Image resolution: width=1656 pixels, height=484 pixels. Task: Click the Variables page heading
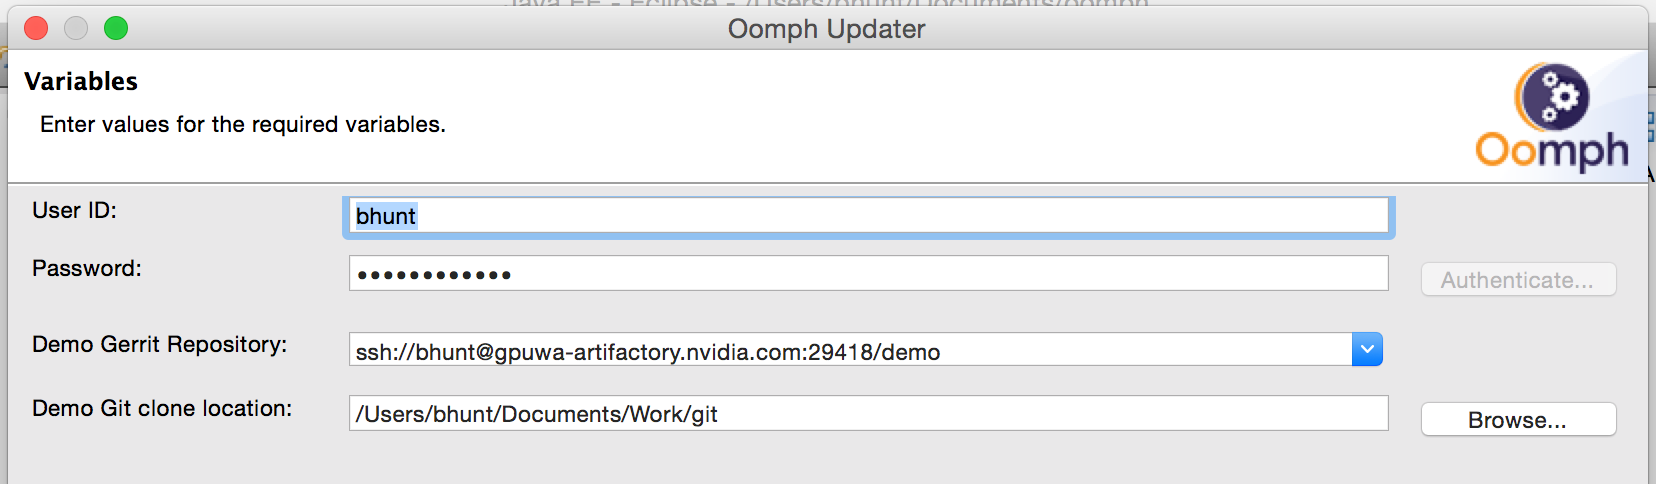[x=81, y=81]
